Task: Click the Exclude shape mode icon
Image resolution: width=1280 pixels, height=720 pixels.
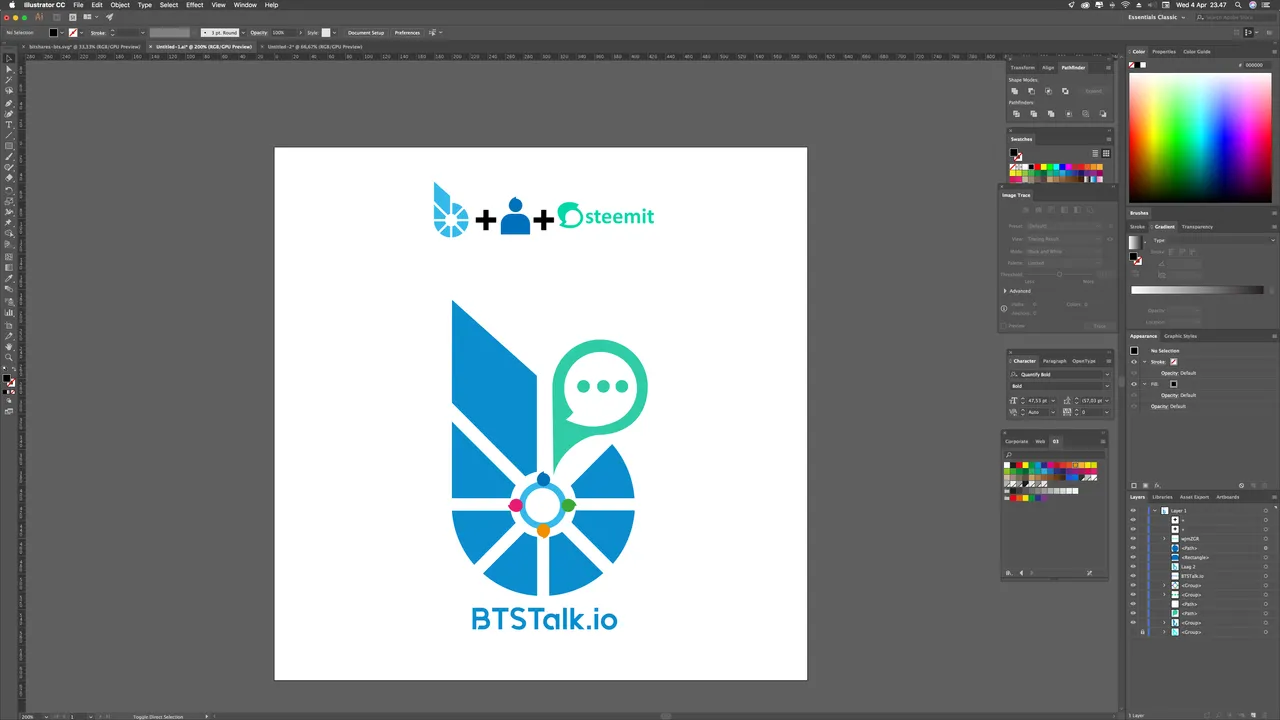Action: click(x=1065, y=91)
